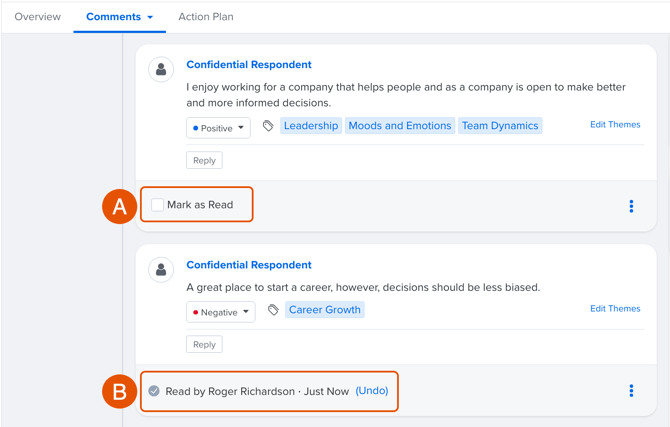Click Edit Themes on the first comment
Viewport: 670px width, 427px height.
[615, 125]
